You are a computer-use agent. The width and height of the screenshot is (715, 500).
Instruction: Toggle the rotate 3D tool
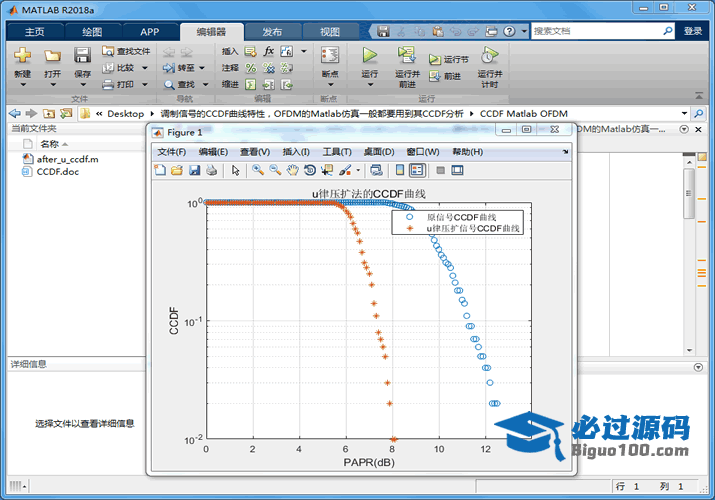tap(310, 170)
